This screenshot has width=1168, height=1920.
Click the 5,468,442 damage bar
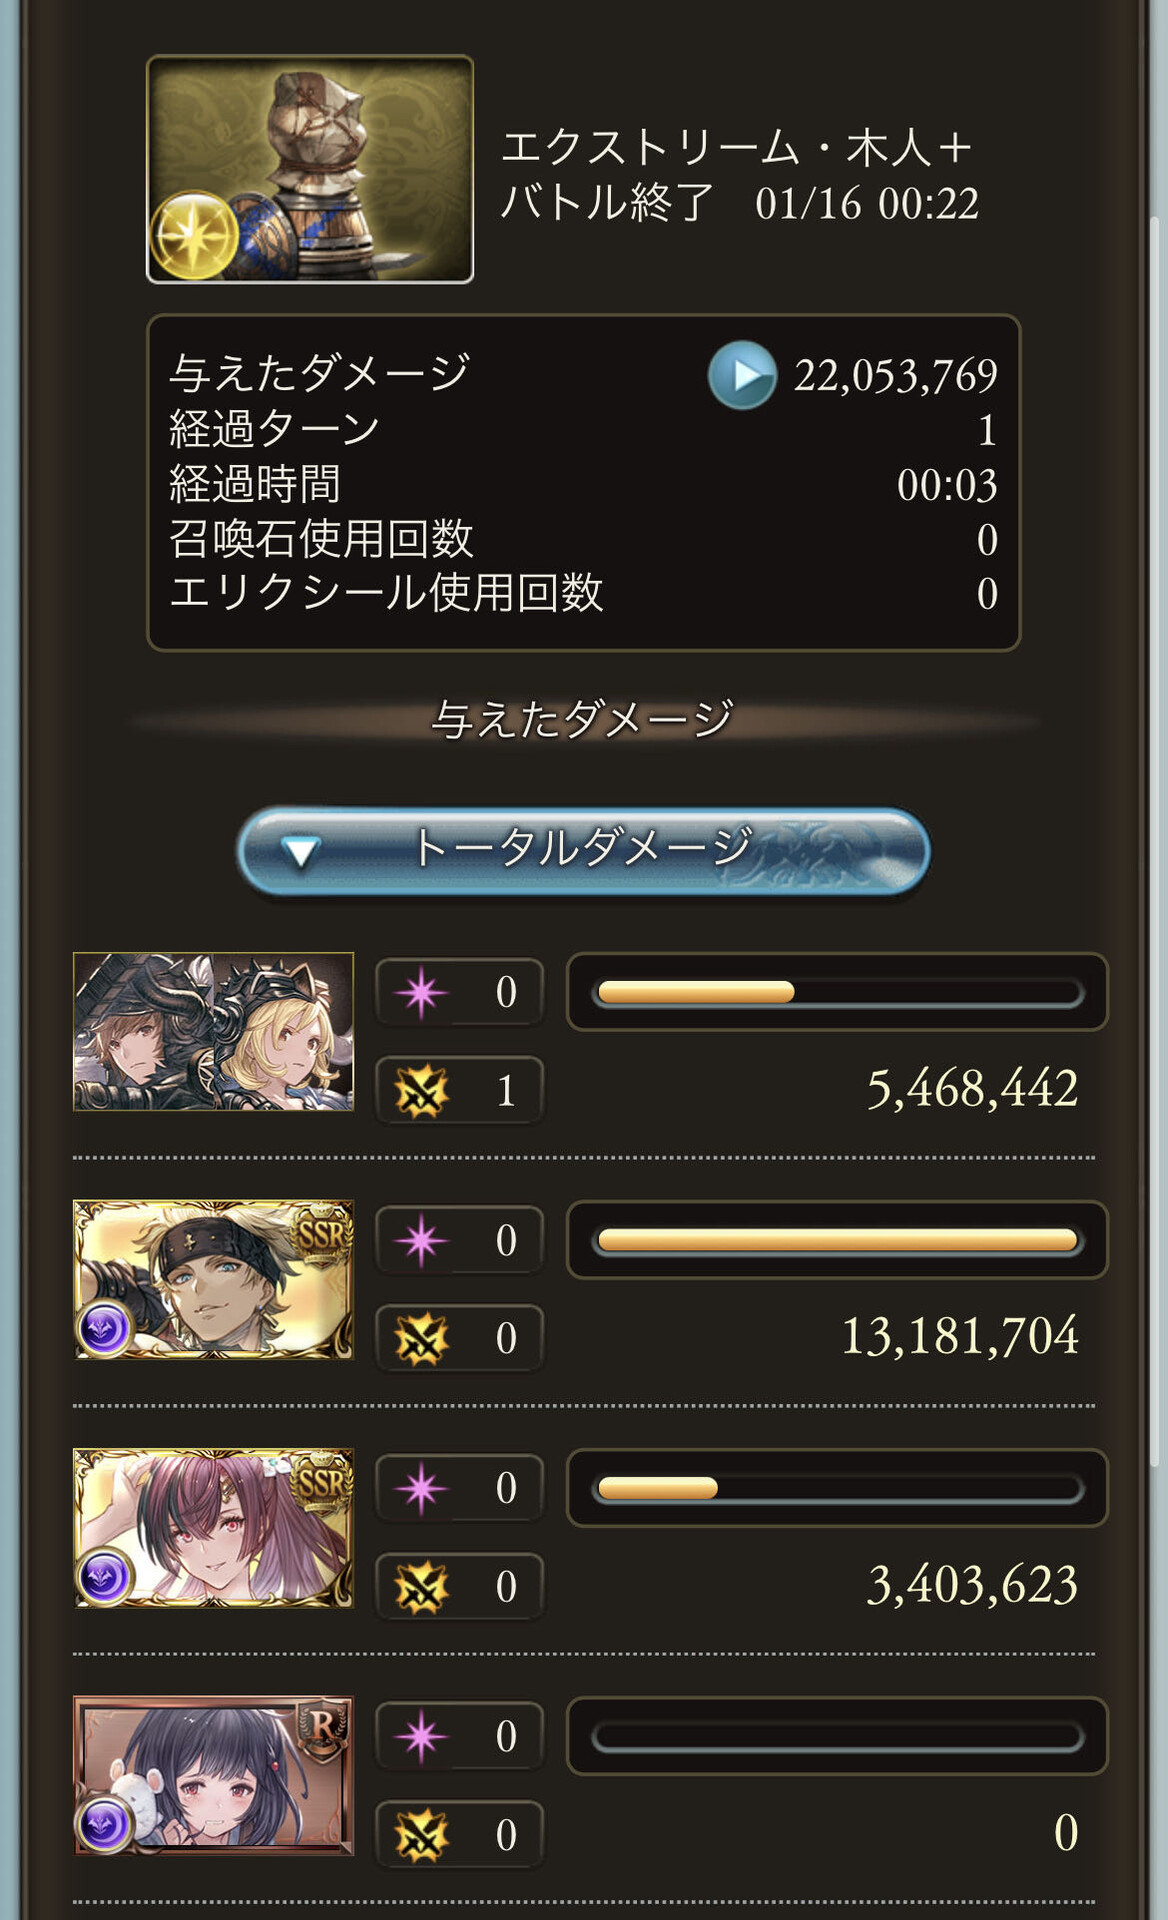tap(838, 992)
